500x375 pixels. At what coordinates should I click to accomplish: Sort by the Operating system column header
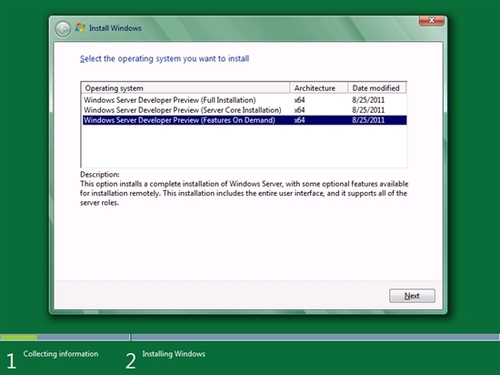pyautogui.click(x=186, y=88)
